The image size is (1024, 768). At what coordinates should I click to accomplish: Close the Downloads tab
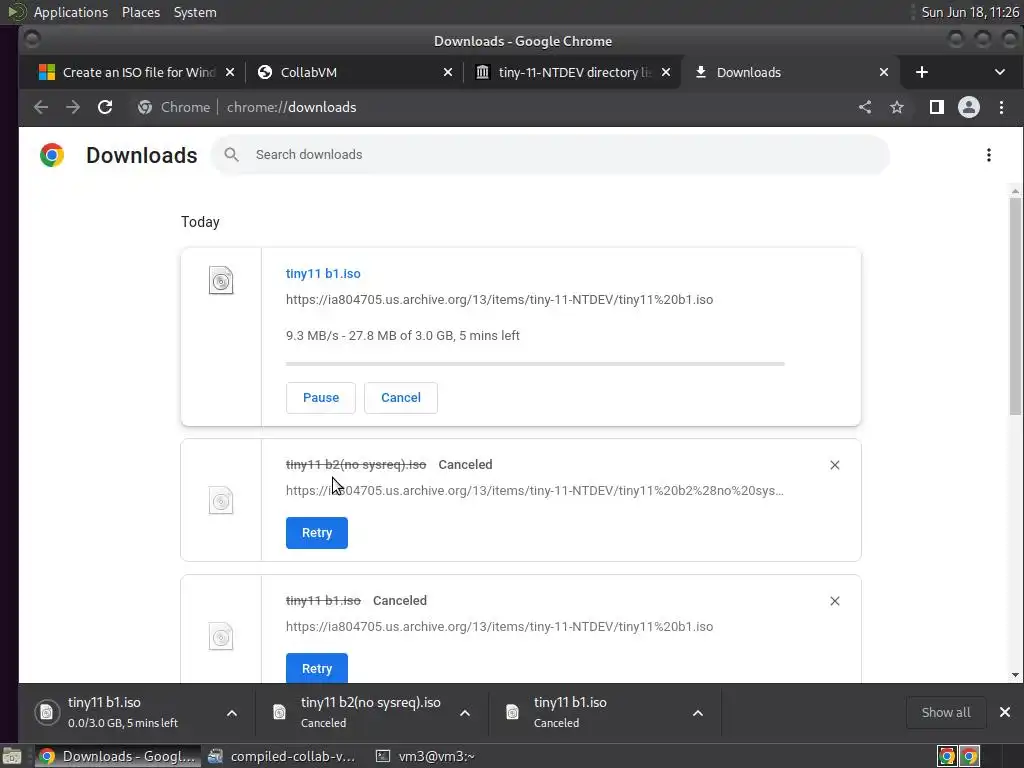pos(884,72)
